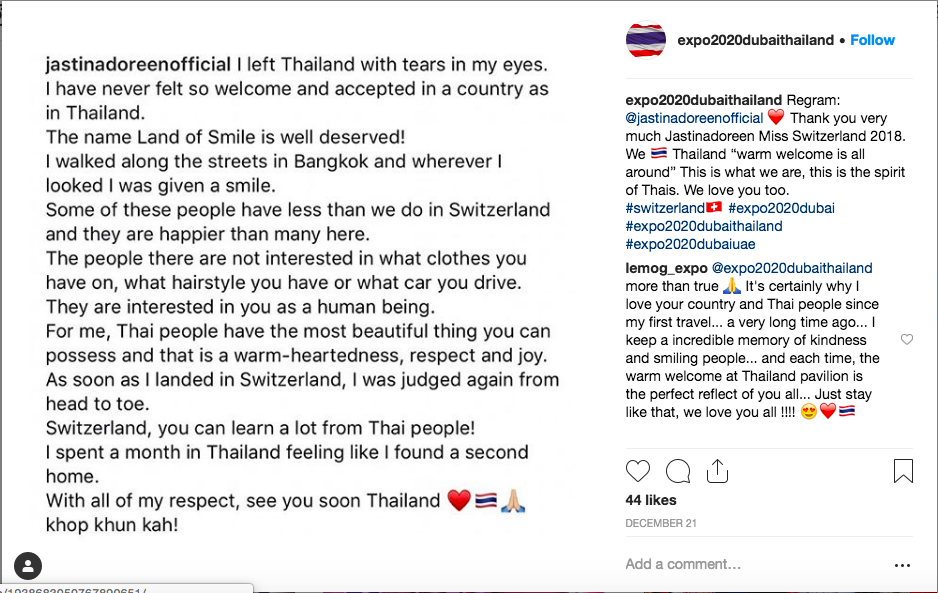View the 44 likes list
The image size is (938, 593).
[651, 500]
